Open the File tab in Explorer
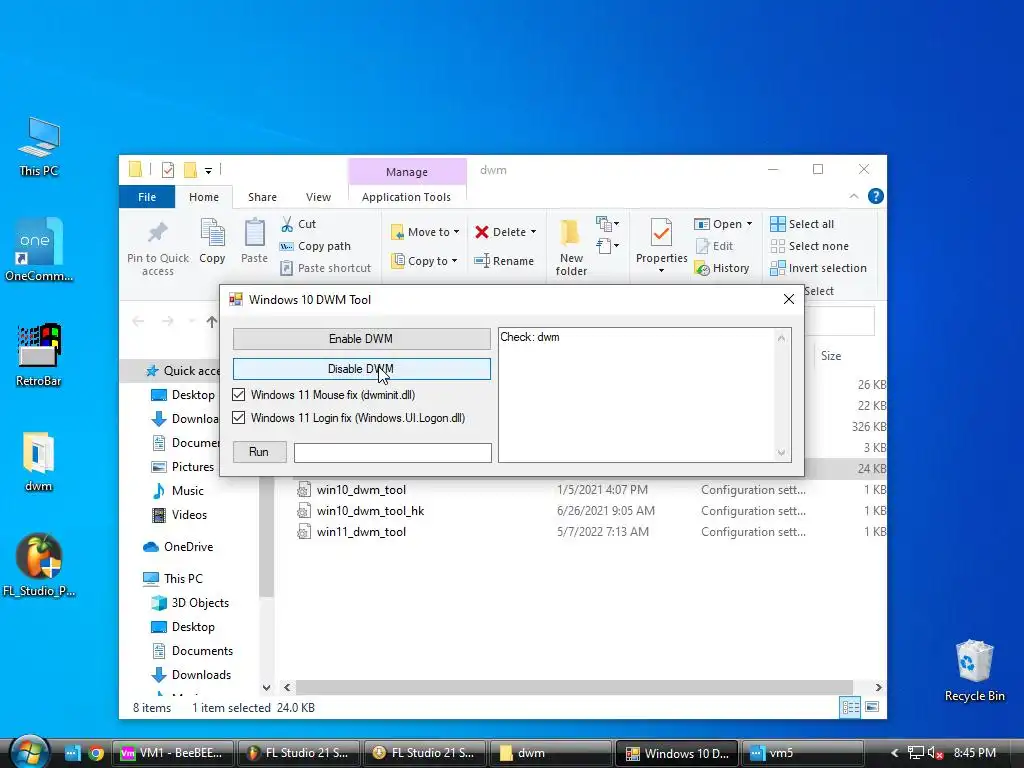This screenshot has width=1024, height=768. click(147, 197)
